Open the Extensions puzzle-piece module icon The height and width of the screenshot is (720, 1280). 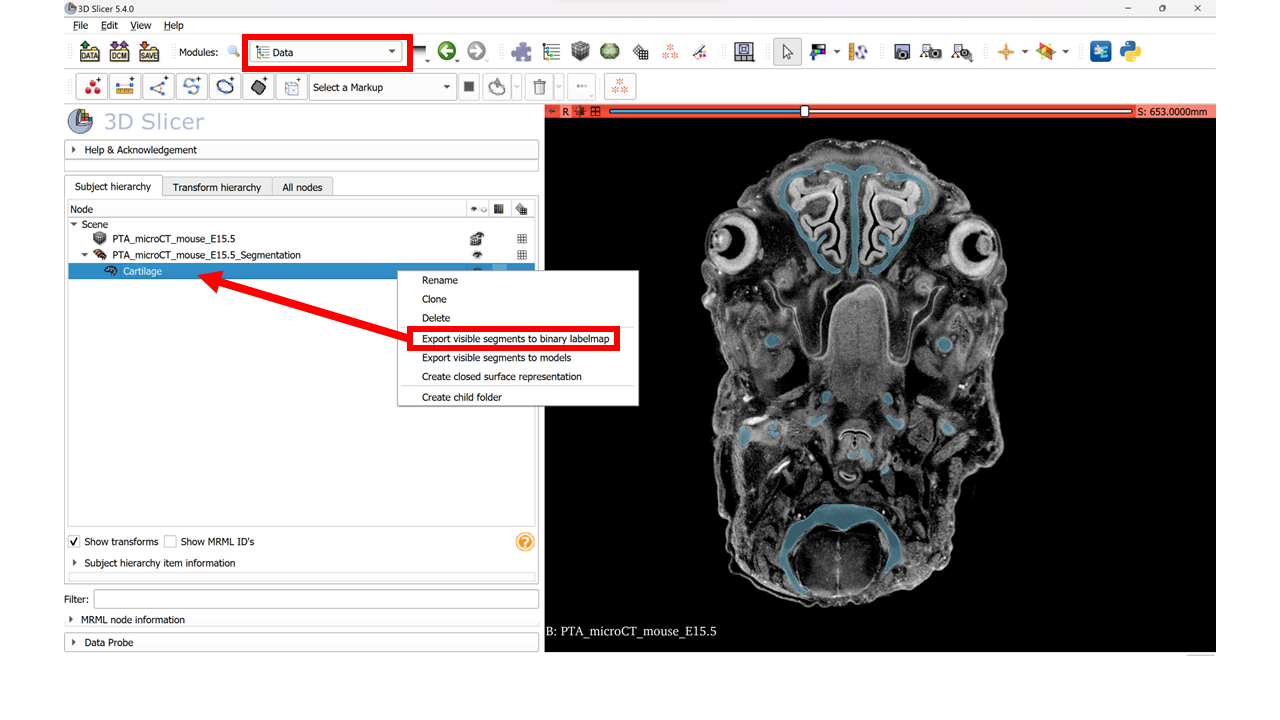pos(521,52)
